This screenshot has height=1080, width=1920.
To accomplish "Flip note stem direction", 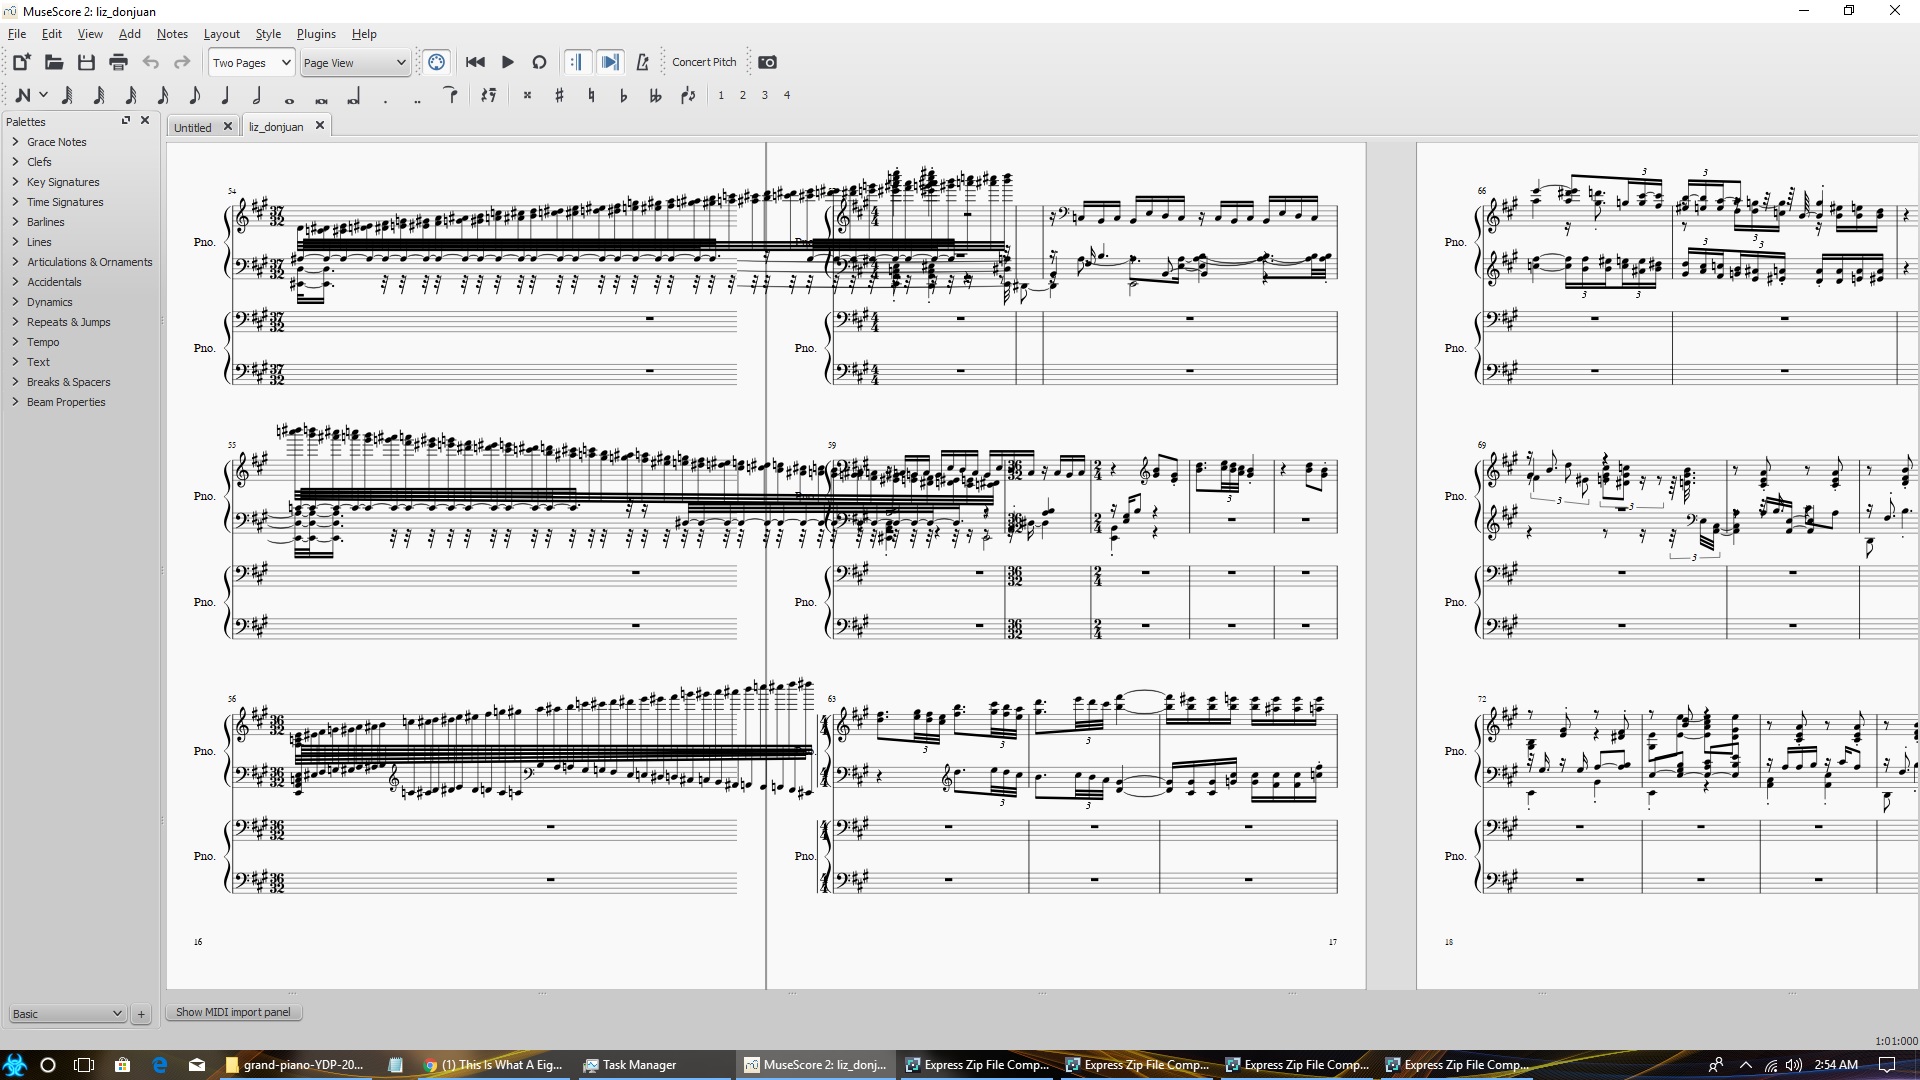I will (x=688, y=95).
